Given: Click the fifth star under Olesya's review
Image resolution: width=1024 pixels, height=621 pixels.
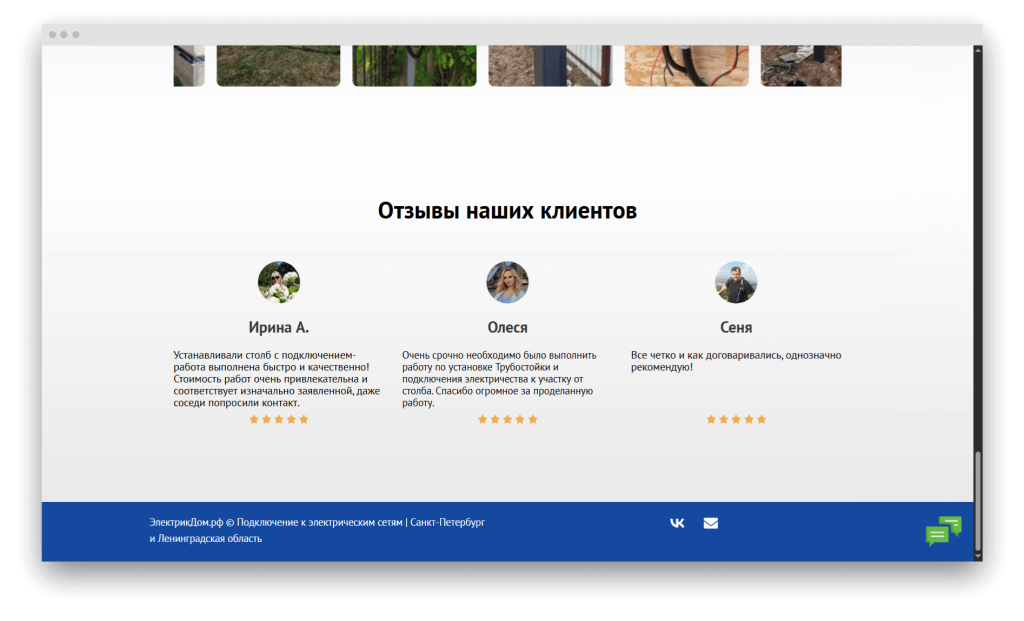Looking at the screenshot, I should pyautogui.click(x=535, y=419).
